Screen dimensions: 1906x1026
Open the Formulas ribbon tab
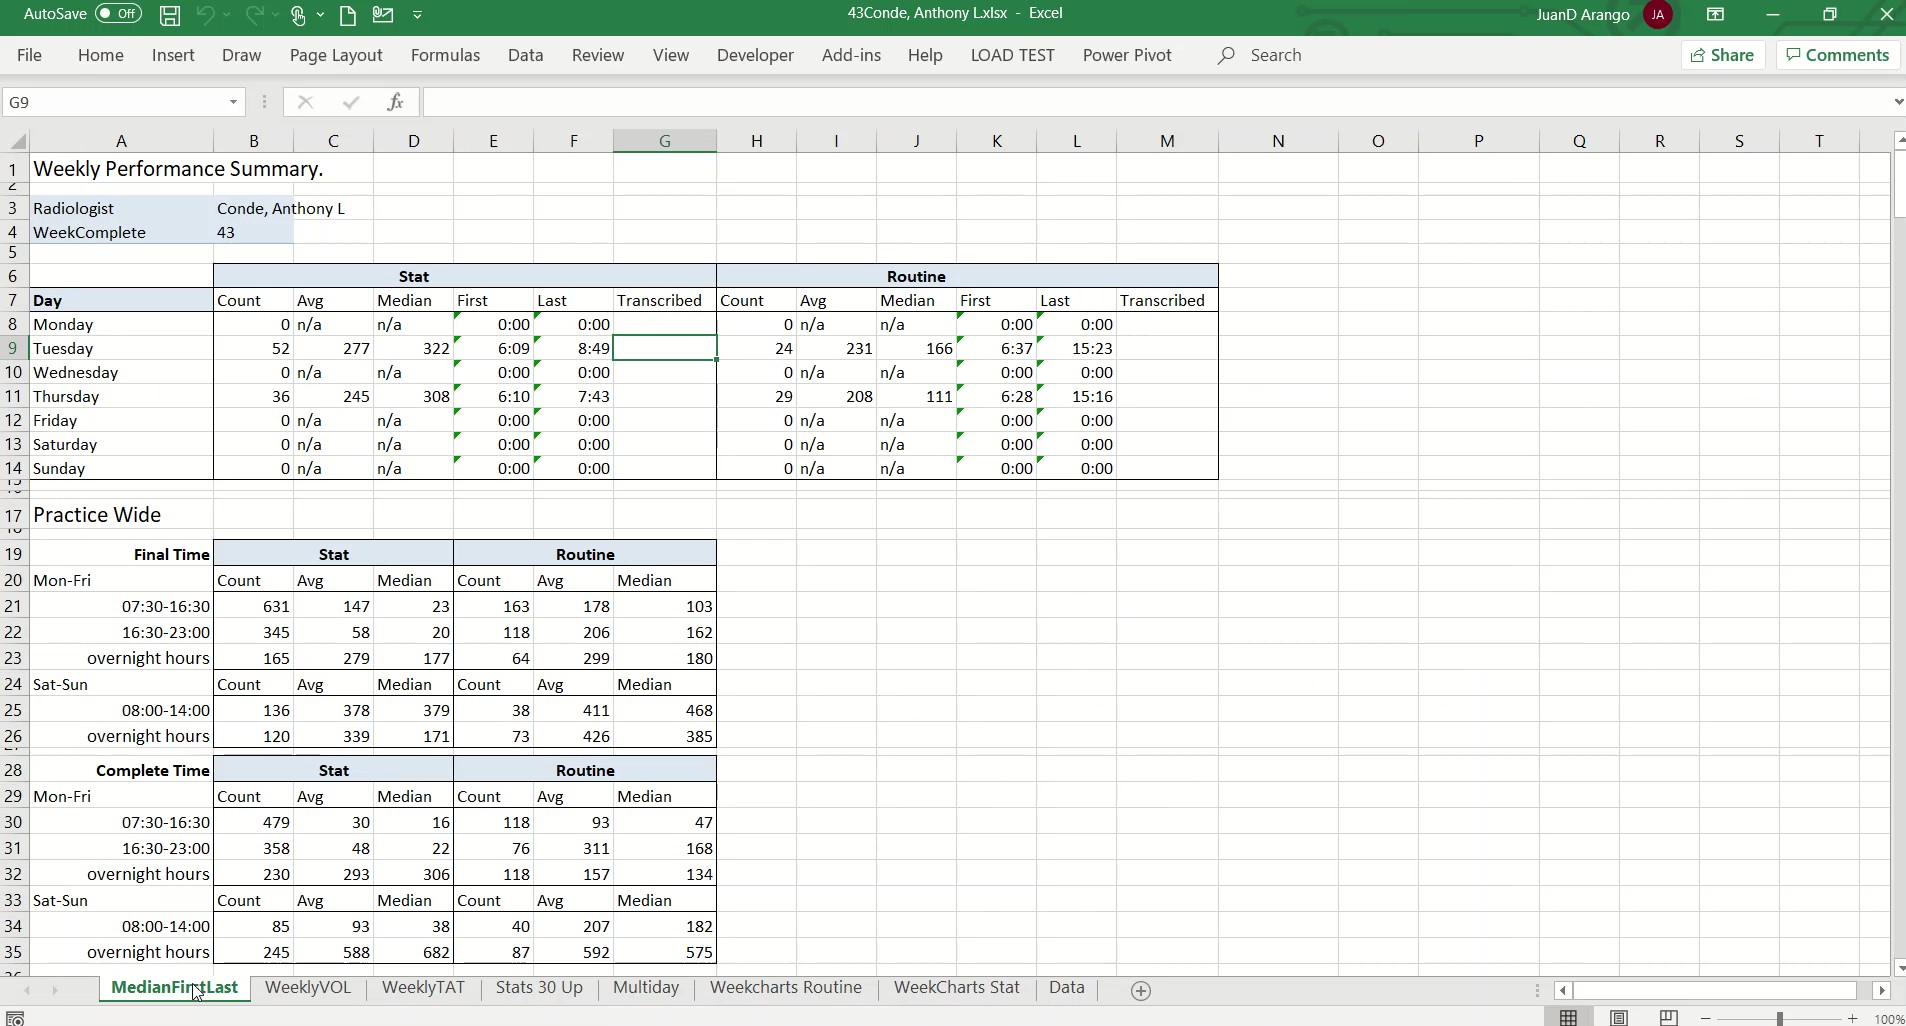(445, 55)
